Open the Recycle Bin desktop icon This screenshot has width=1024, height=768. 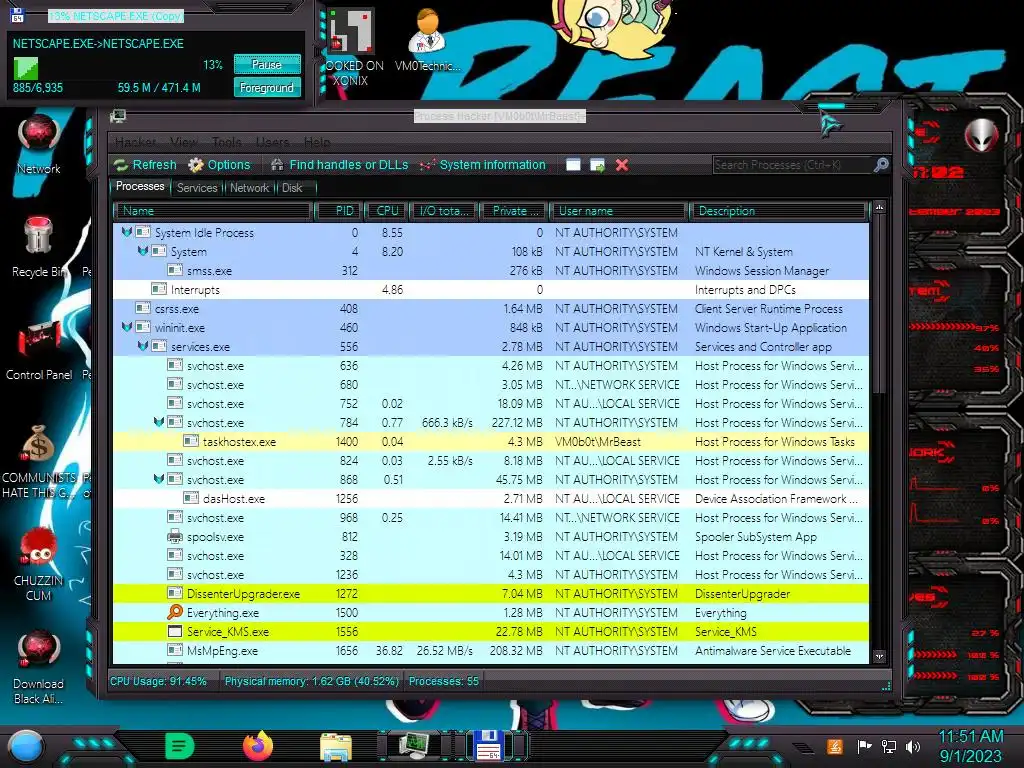(39, 248)
